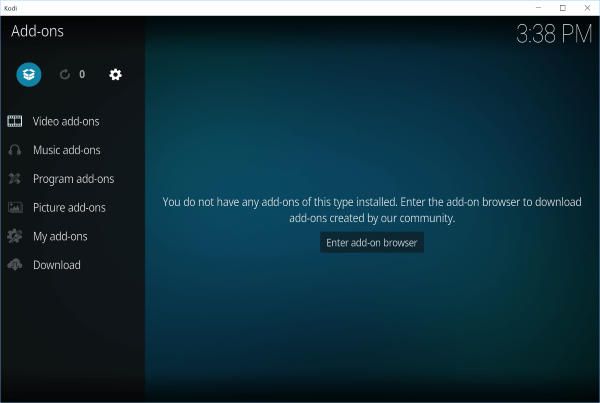This screenshot has width=600, height=403.
Task: Click the film strip icon for Video add-ons
Action: pyautogui.click(x=15, y=121)
